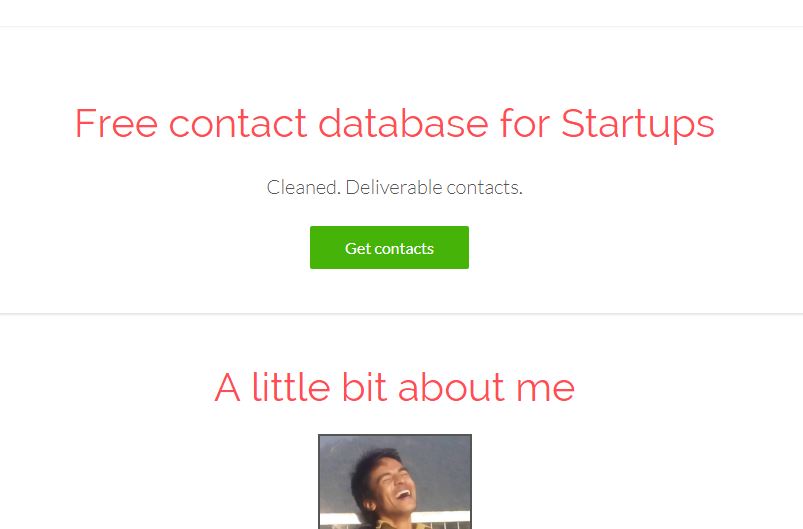Click the thin top border line of page
The image size is (803, 529).
(401, 27)
